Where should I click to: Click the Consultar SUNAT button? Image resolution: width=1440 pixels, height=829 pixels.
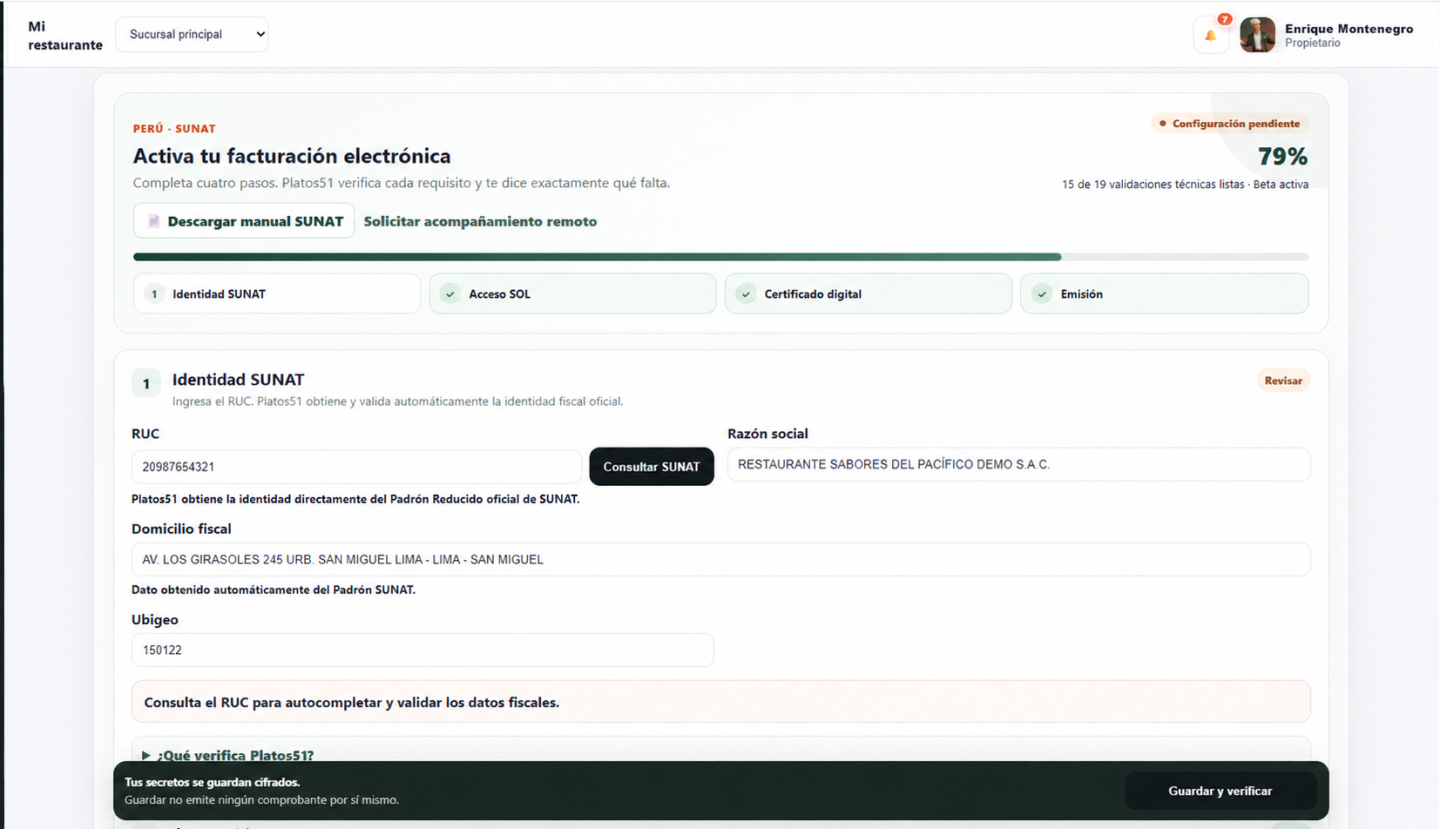pyautogui.click(x=652, y=466)
